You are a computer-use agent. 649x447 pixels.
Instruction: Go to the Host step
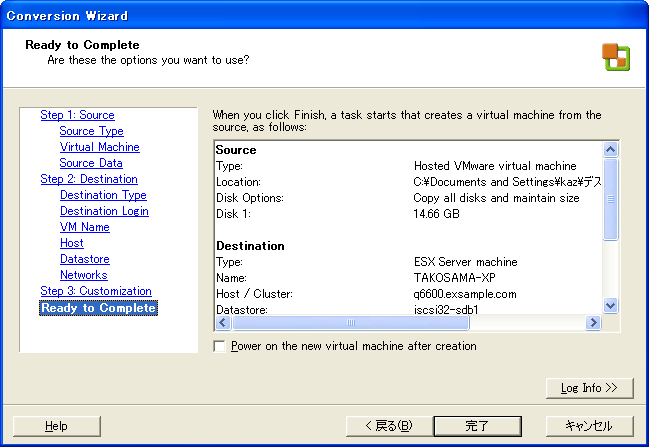point(72,243)
